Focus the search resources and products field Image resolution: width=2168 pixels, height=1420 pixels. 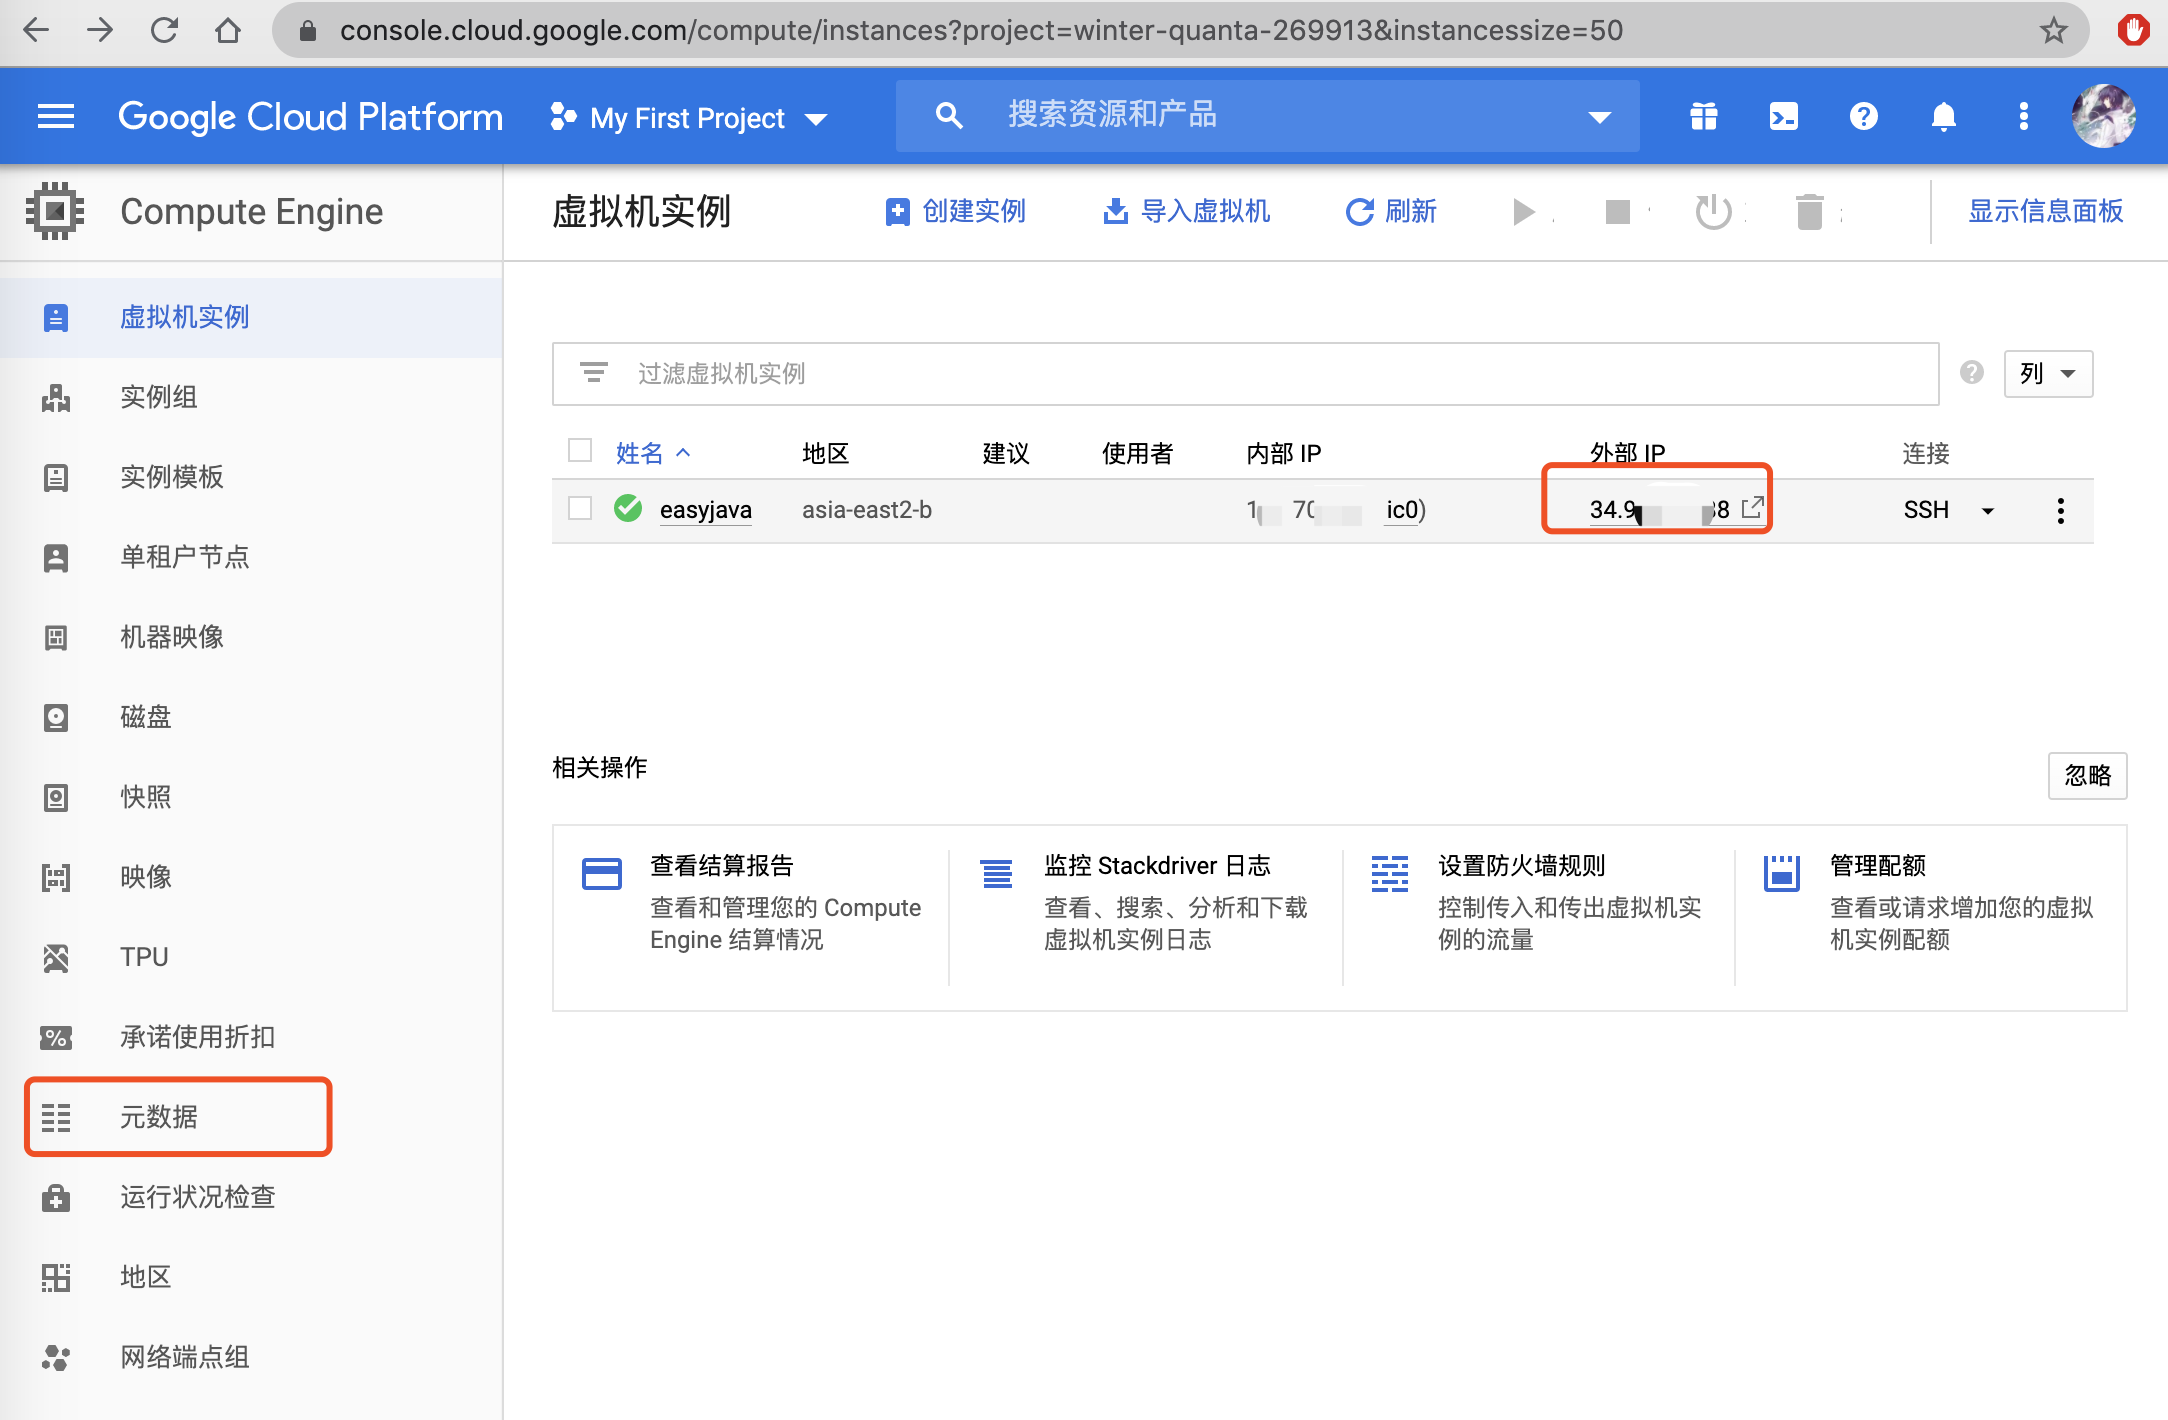(1267, 116)
